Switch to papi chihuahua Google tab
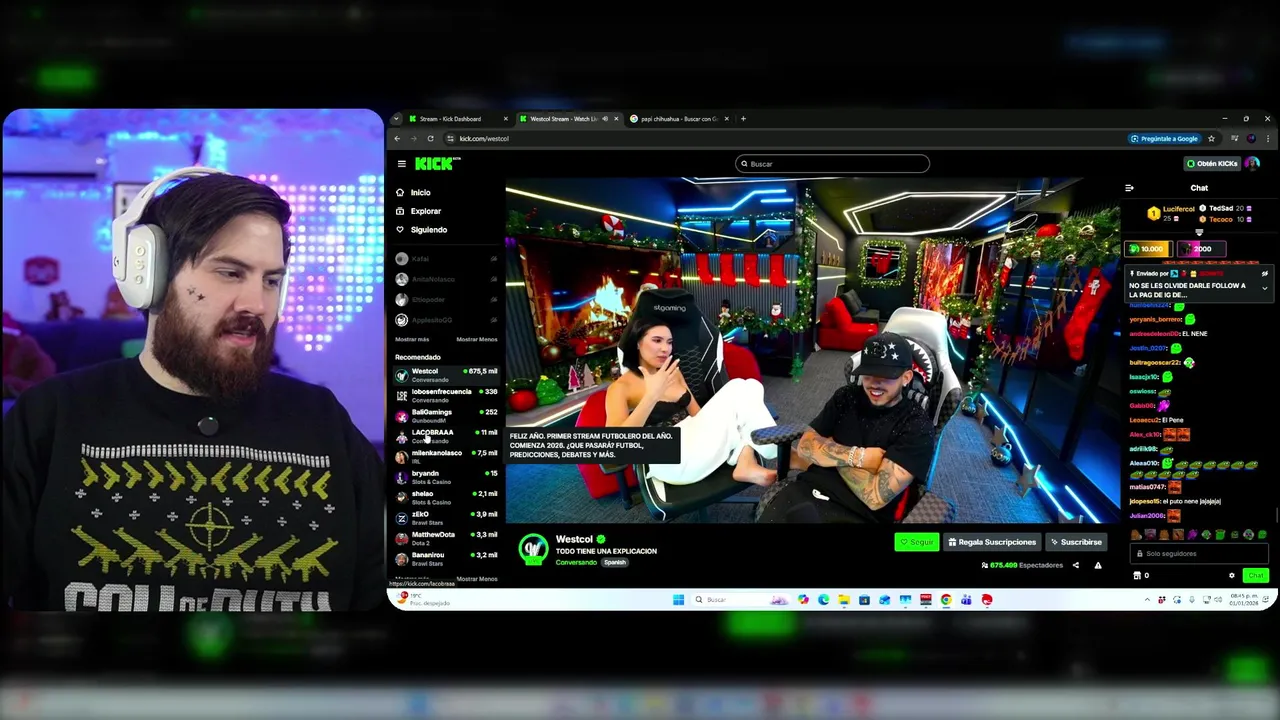 point(678,119)
